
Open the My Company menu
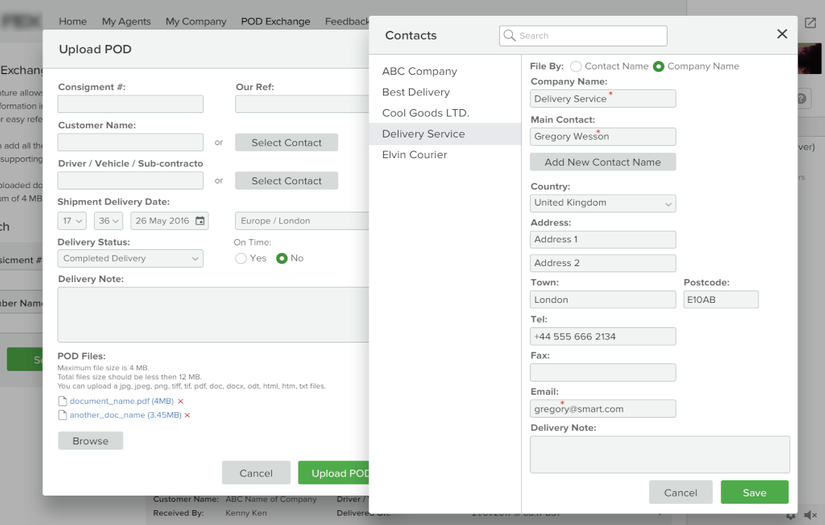[196, 22]
